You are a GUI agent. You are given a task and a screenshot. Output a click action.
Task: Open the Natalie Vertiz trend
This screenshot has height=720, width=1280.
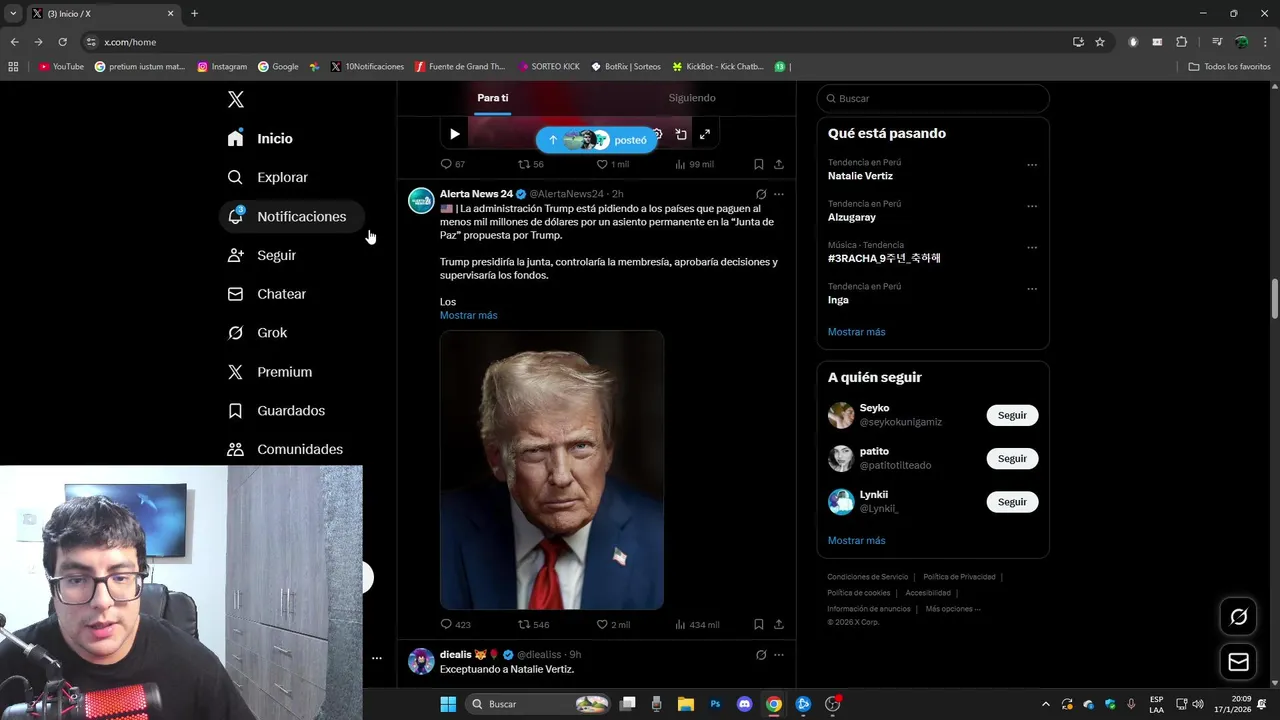pyautogui.click(x=860, y=176)
